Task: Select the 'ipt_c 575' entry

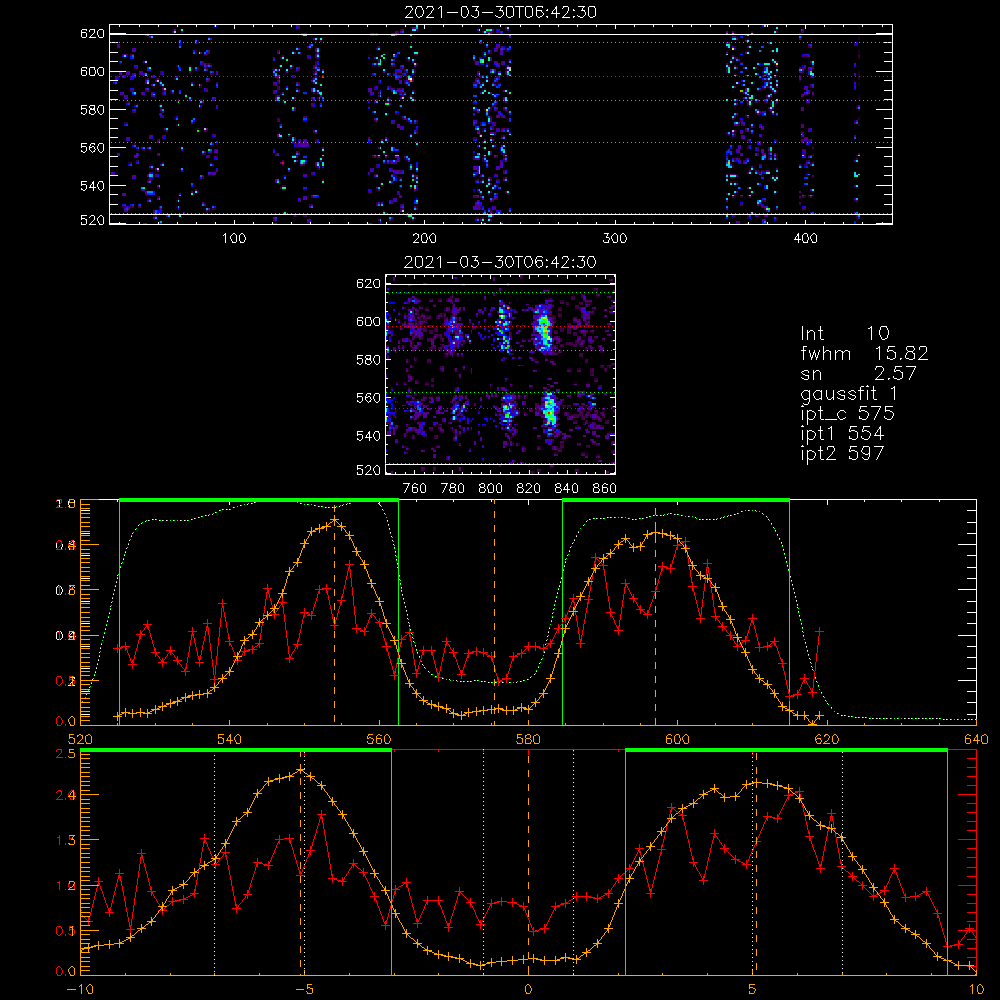Action: [x=848, y=414]
